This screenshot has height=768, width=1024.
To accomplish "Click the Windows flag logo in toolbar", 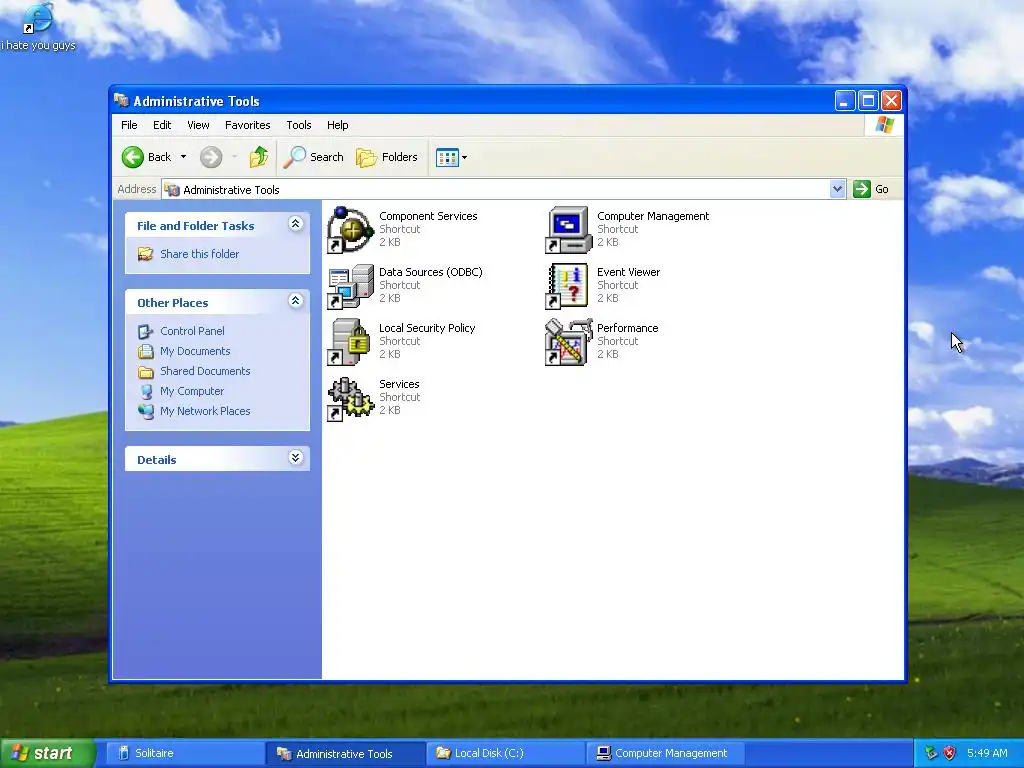I will click(885, 125).
